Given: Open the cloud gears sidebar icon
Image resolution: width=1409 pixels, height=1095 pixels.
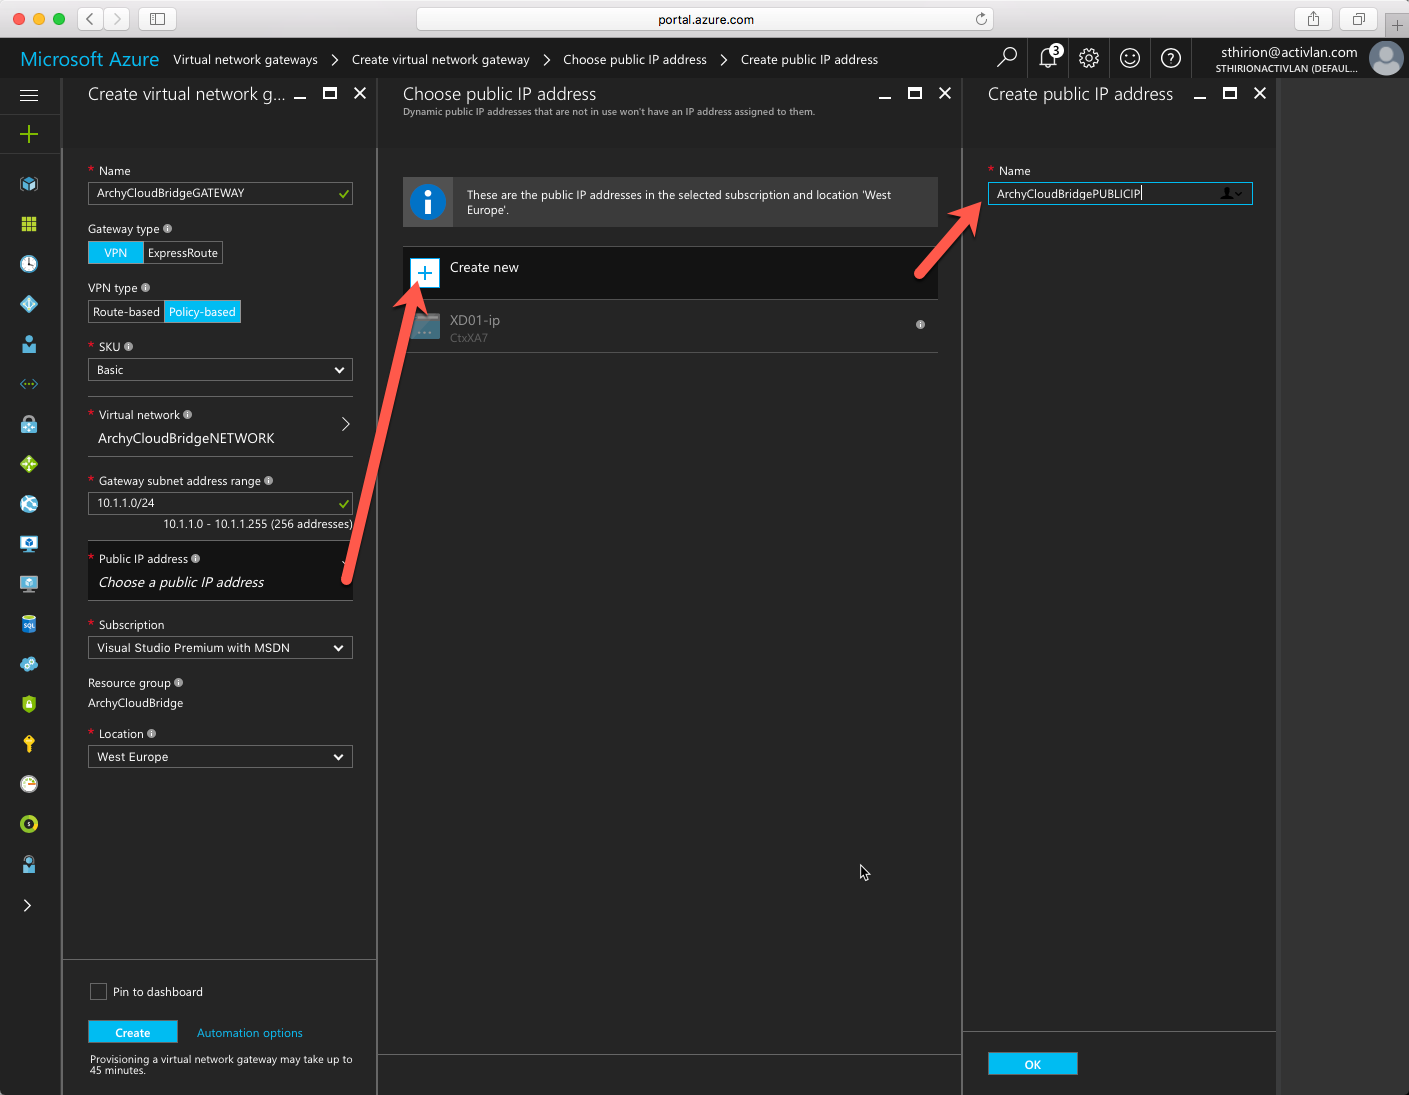Looking at the screenshot, I should (29, 664).
